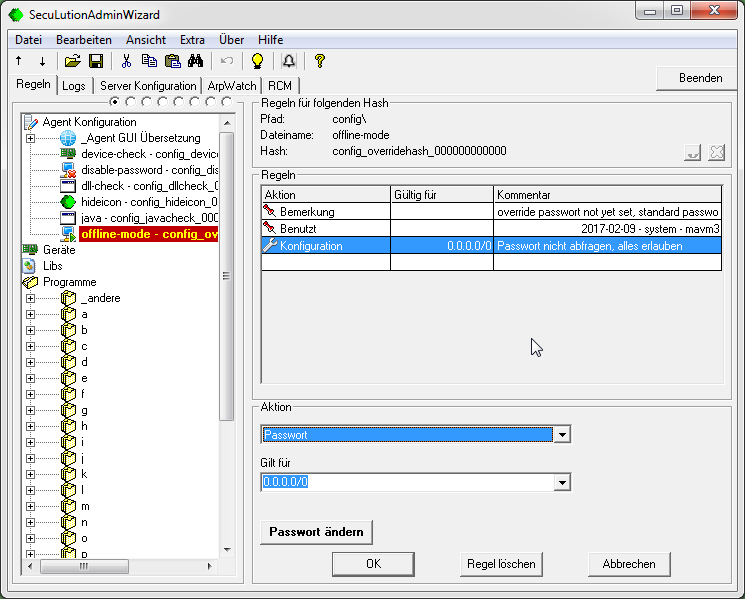Expand the 'm' programs folder
Screen dimensions: 745x599
(x=30, y=506)
